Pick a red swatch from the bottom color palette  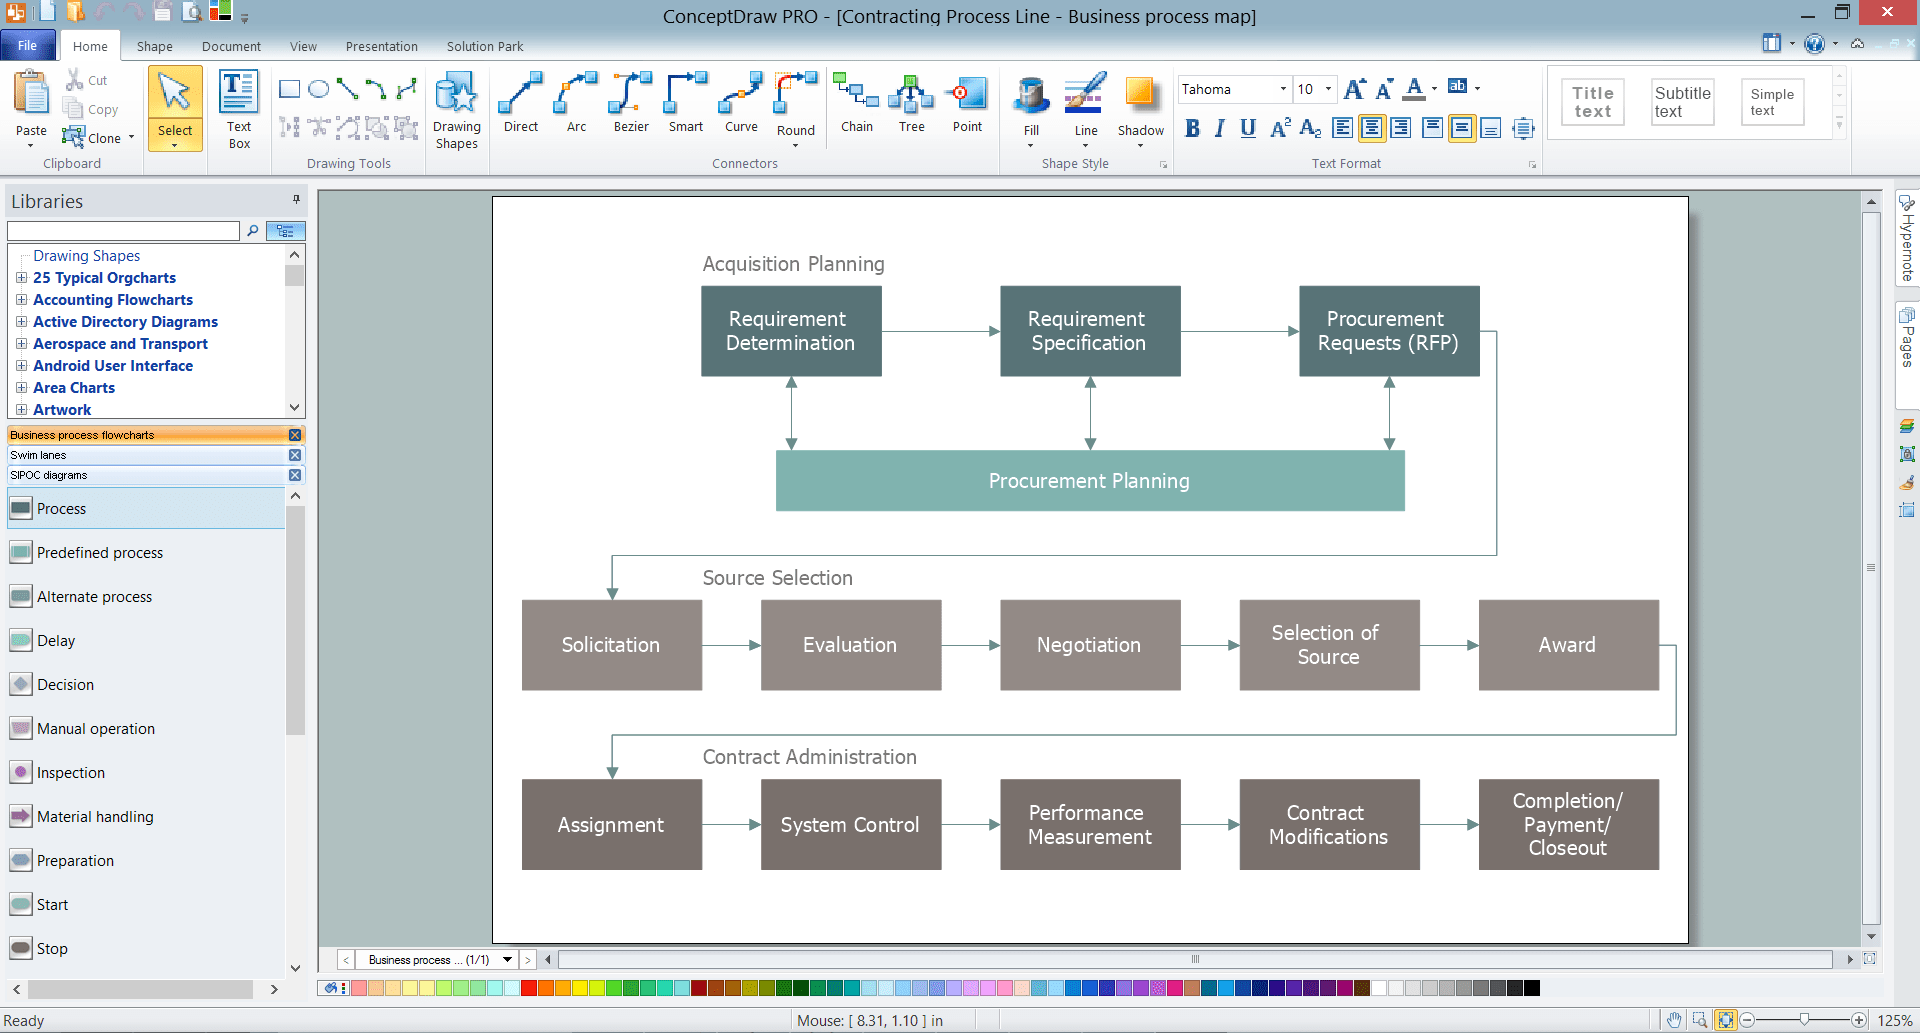point(528,988)
